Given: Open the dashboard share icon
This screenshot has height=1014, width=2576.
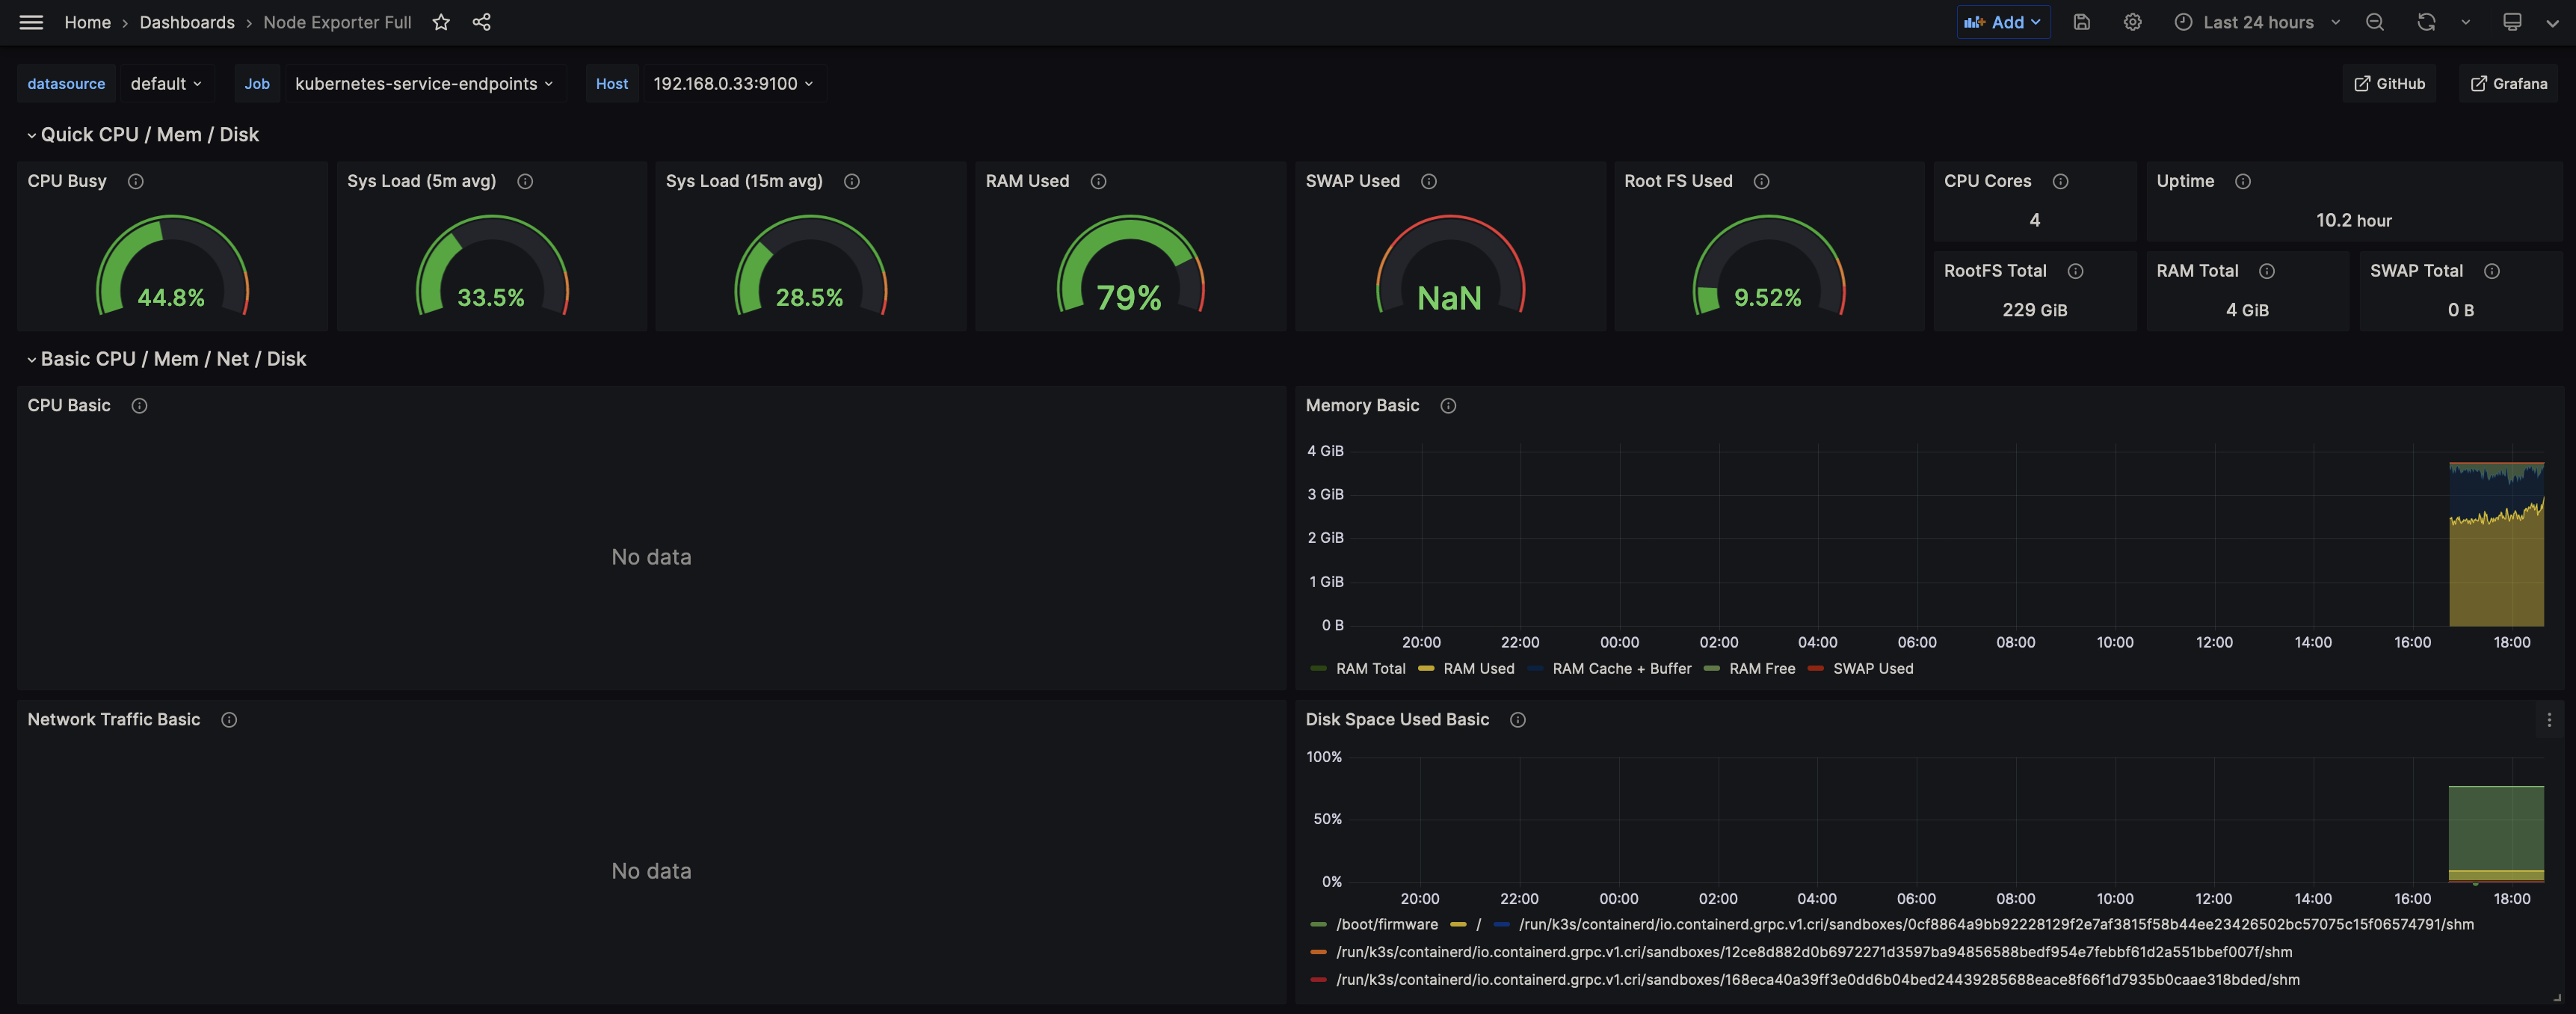Looking at the screenshot, I should pyautogui.click(x=482, y=22).
